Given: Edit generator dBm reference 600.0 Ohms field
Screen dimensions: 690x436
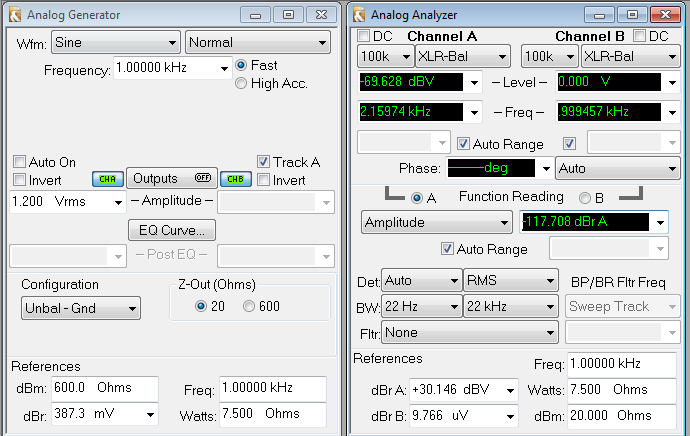Looking at the screenshot, I should tap(105, 388).
